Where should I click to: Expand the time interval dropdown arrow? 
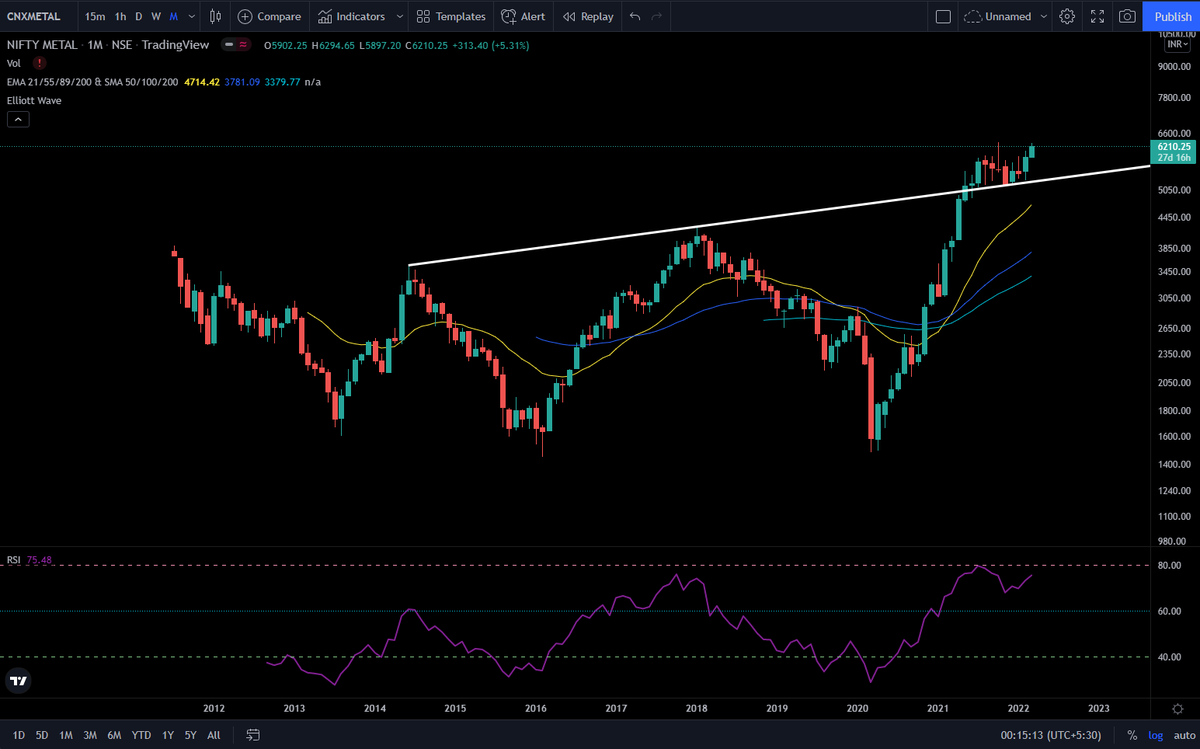190,16
